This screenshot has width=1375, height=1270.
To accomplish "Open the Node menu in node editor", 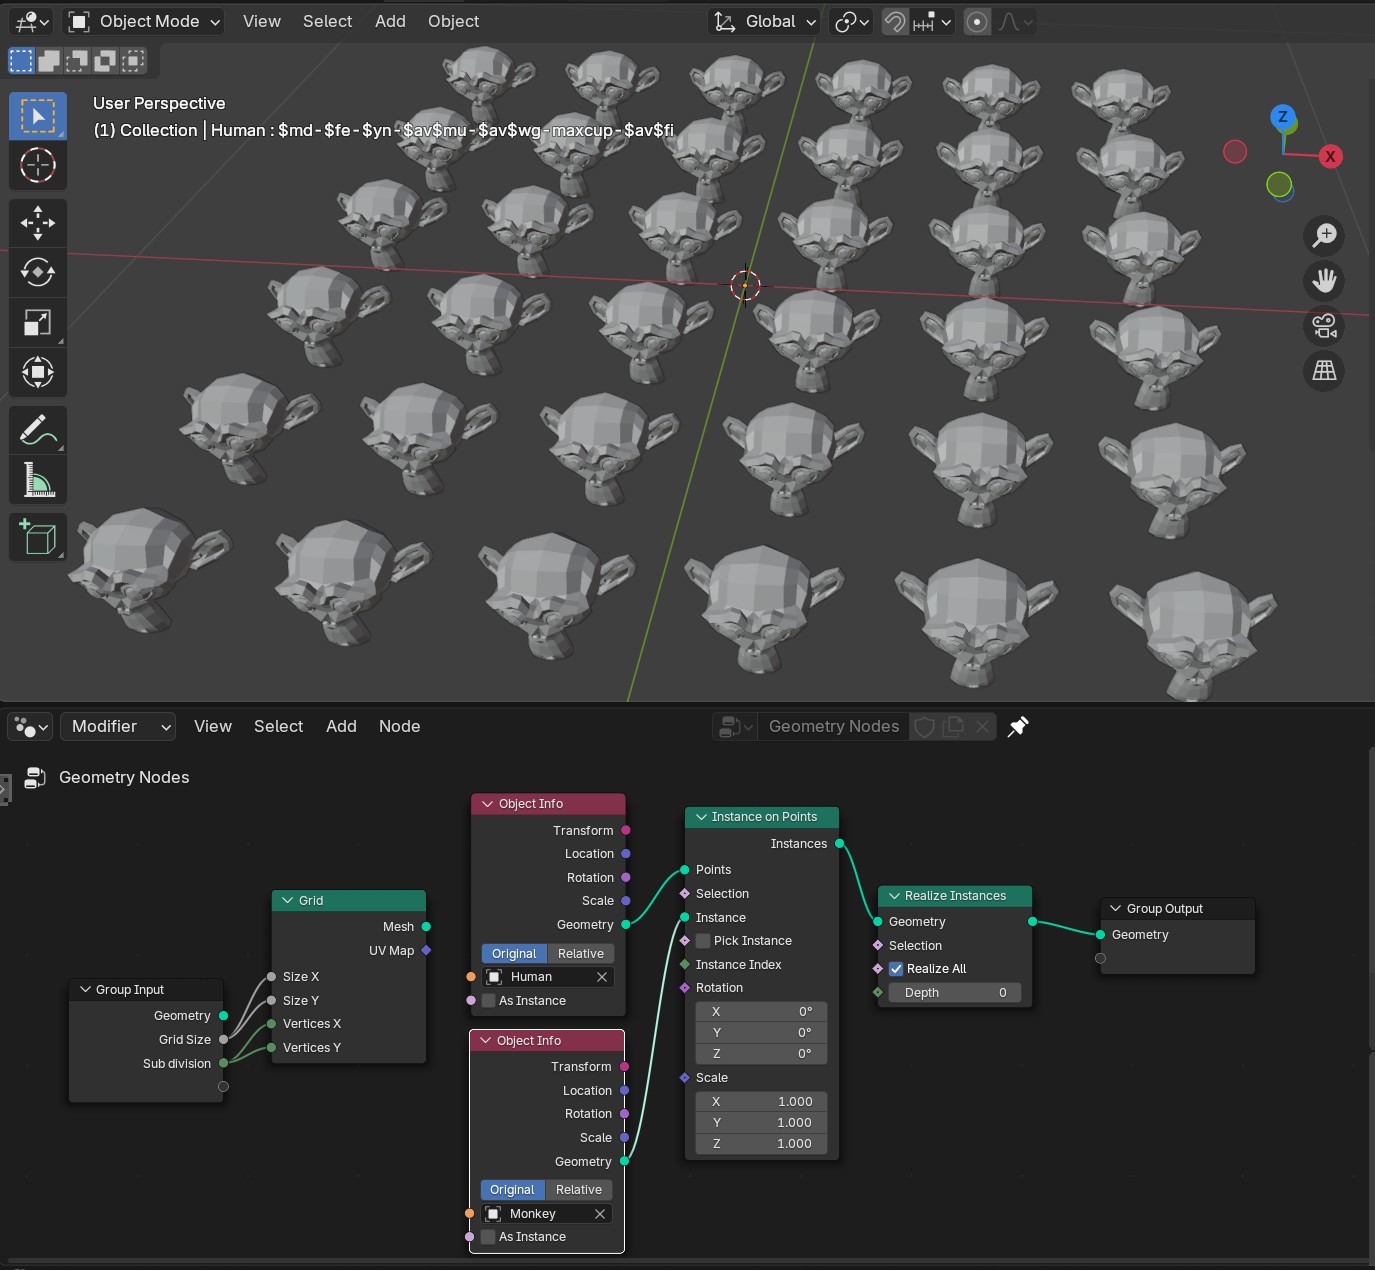I will tap(399, 727).
